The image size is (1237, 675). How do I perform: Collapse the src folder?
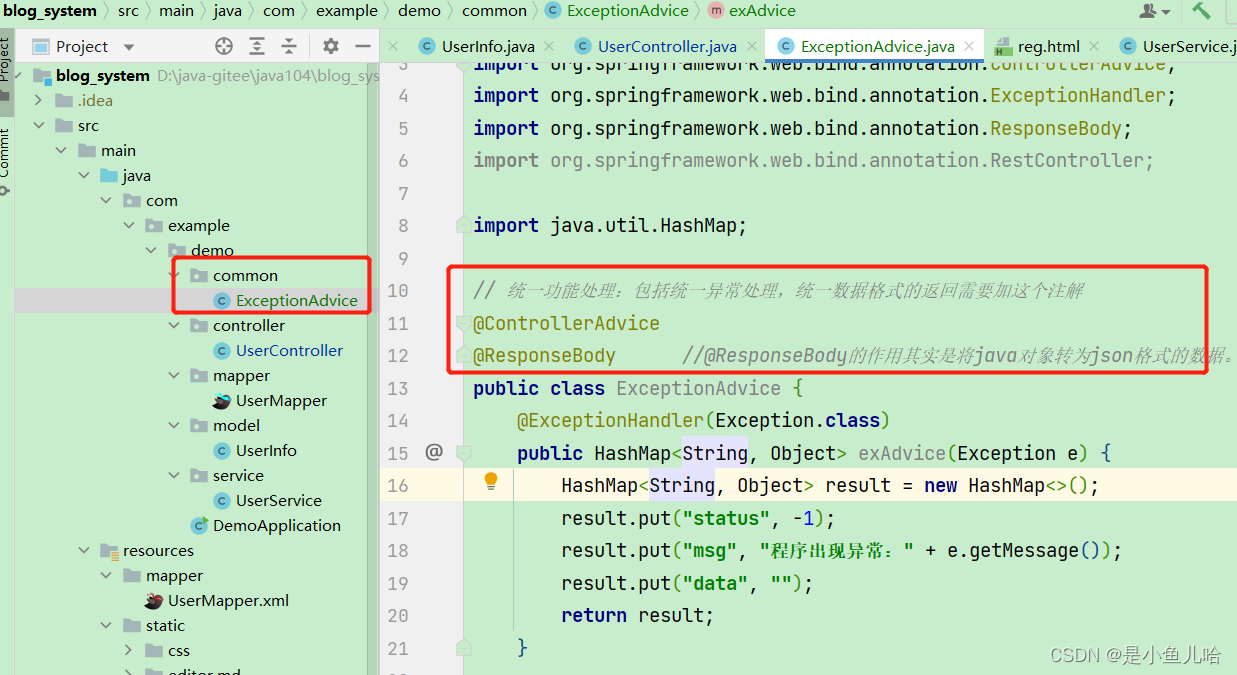38,126
